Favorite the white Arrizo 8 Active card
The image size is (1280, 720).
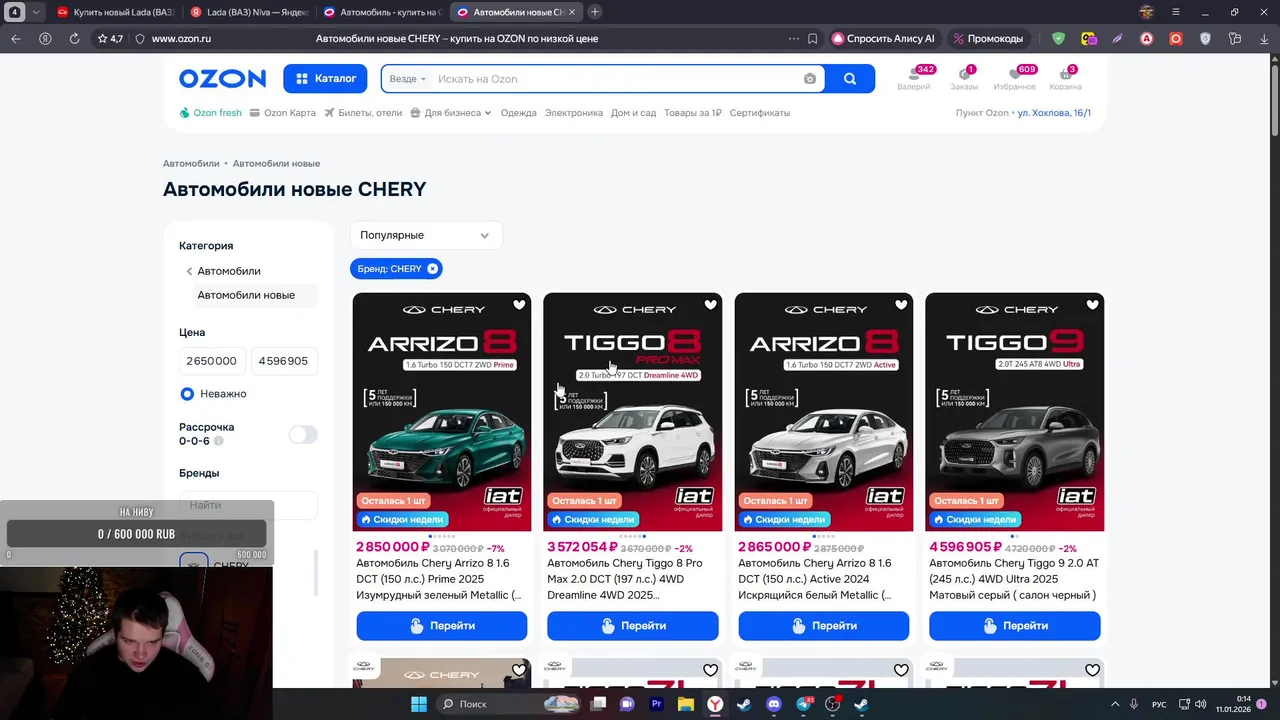(901, 305)
